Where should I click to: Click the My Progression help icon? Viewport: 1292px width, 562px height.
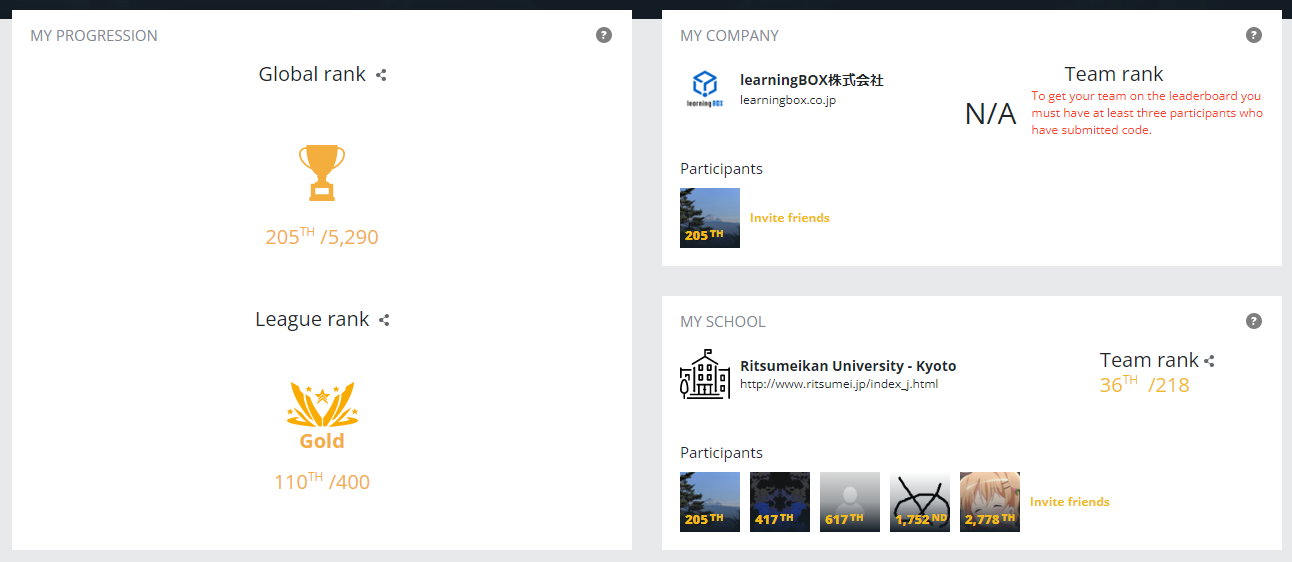(x=604, y=35)
